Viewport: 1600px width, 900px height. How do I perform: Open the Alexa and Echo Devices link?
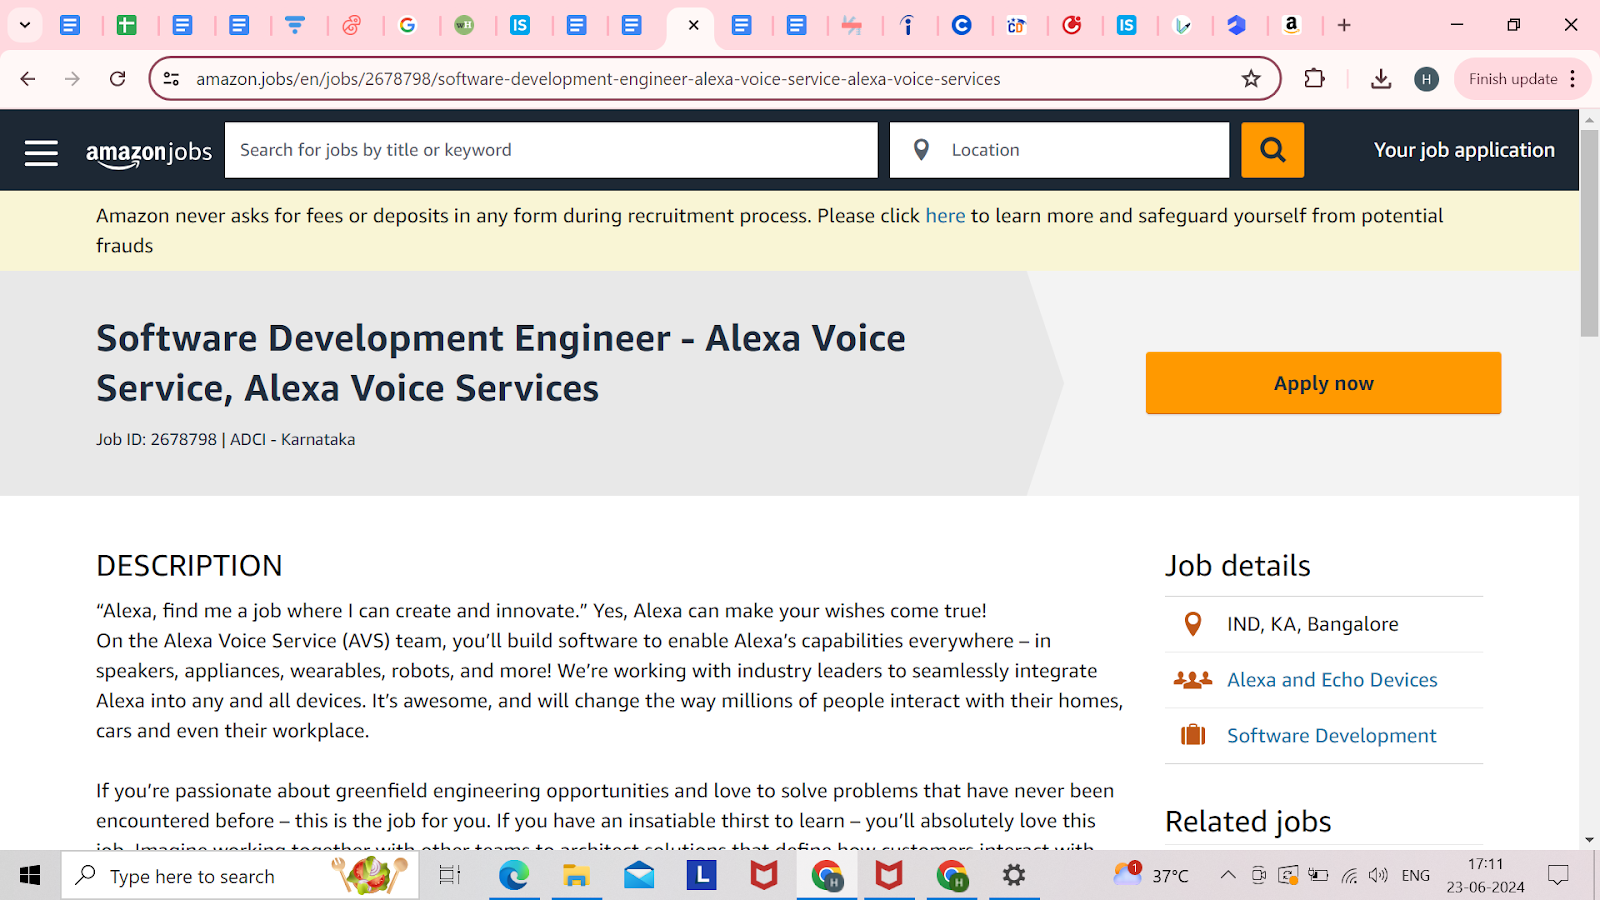[1332, 680]
